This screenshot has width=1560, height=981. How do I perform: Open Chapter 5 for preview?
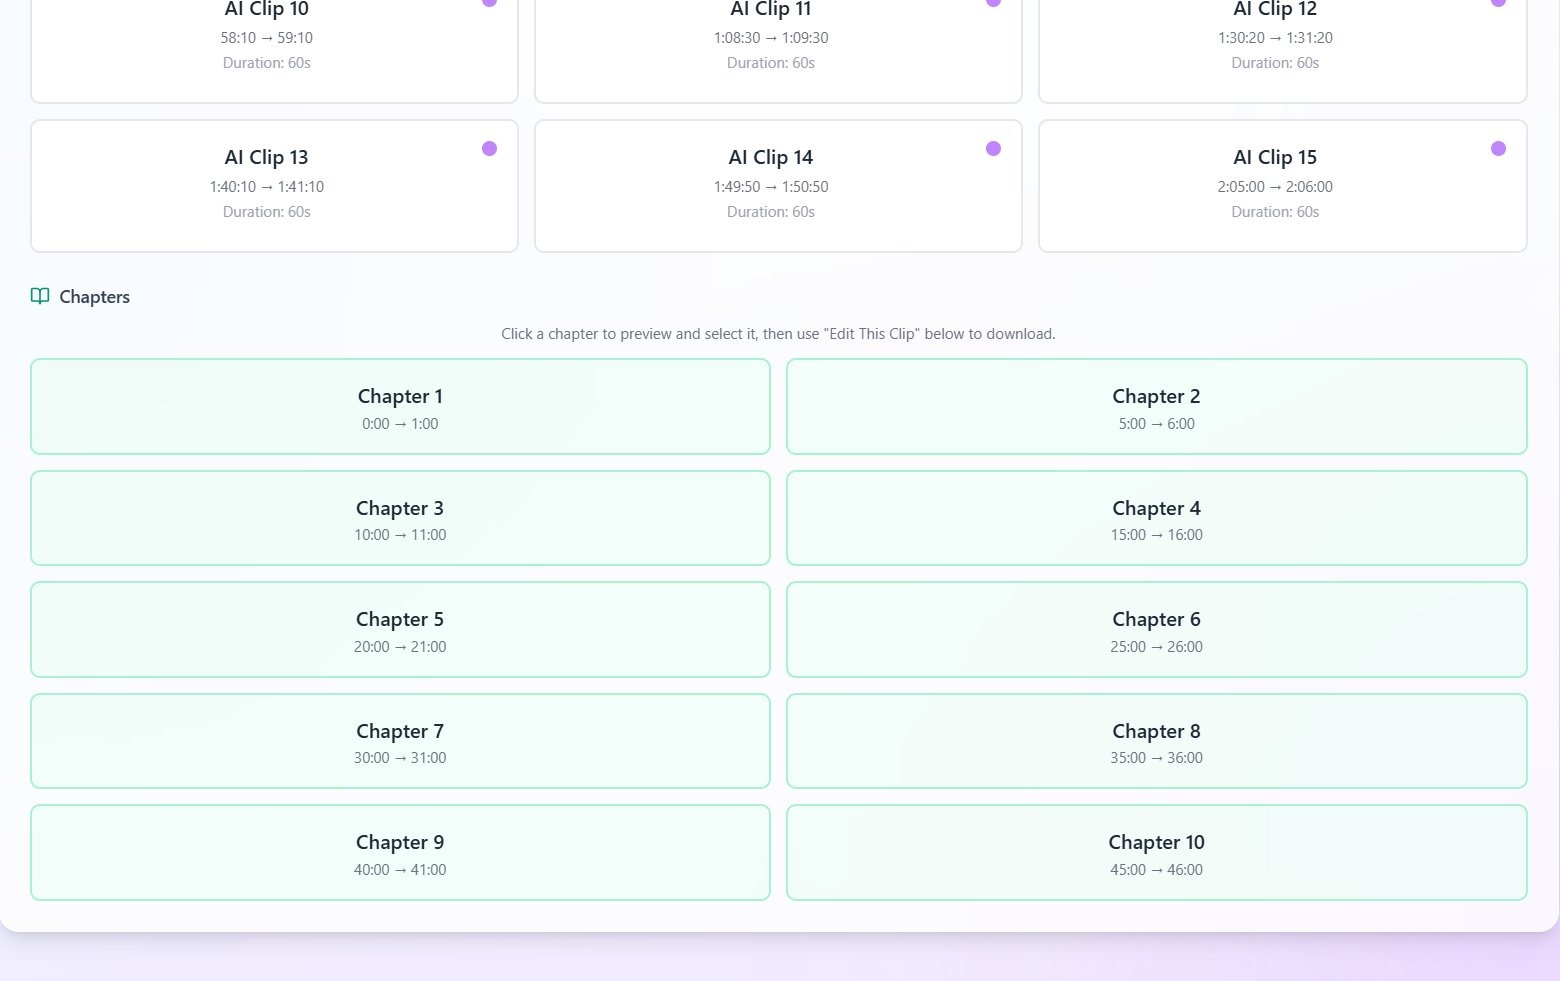coord(400,629)
